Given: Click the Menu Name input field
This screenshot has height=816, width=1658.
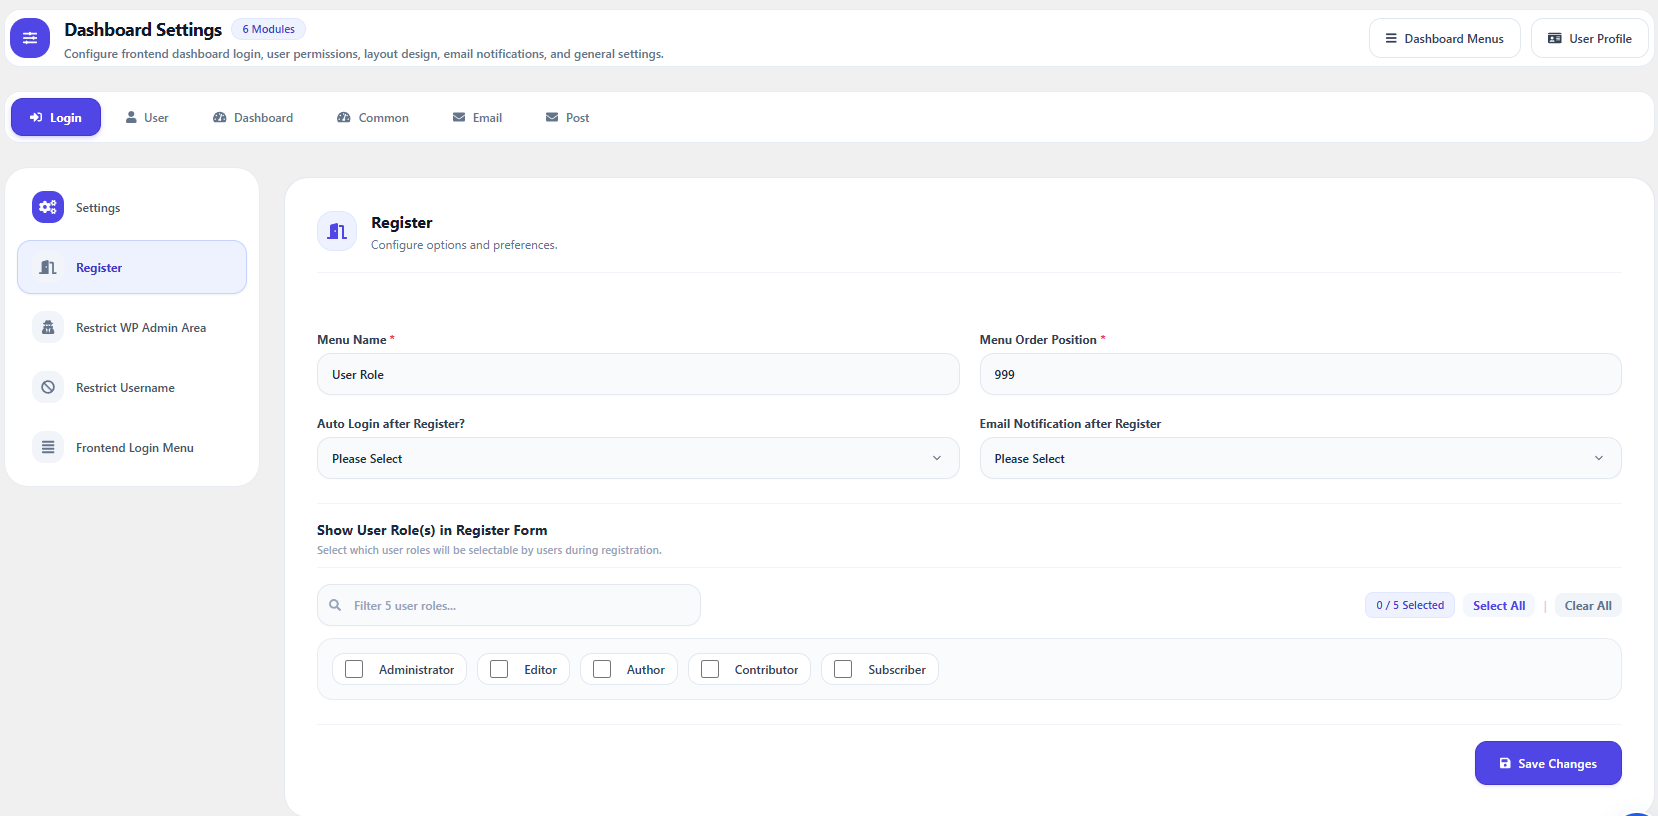Looking at the screenshot, I should [638, 374].
